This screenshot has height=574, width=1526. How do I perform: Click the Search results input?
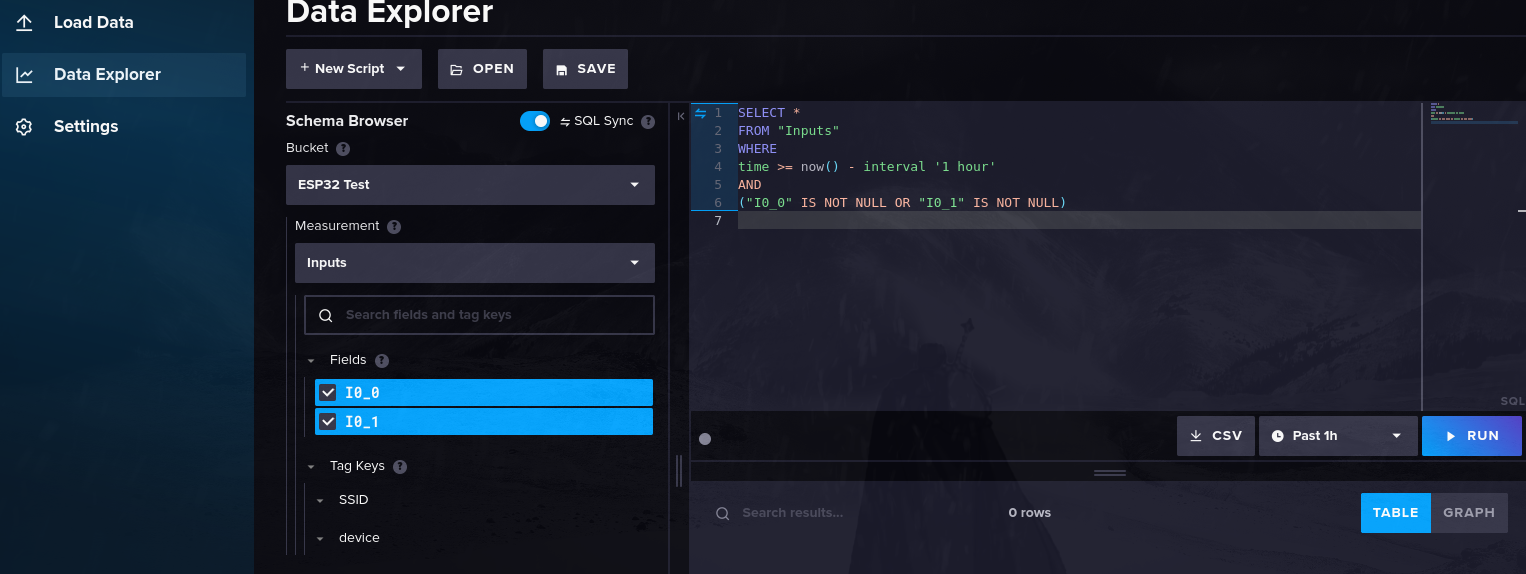[x=850, y=513]
